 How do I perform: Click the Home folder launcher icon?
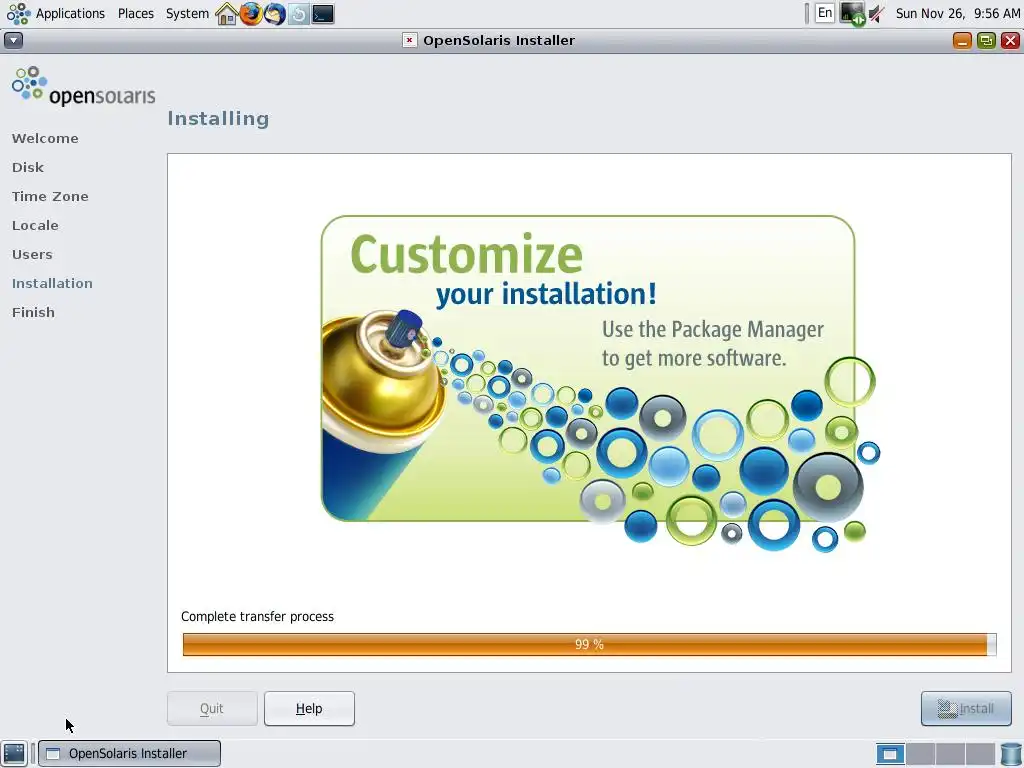(x=226, y=14)
